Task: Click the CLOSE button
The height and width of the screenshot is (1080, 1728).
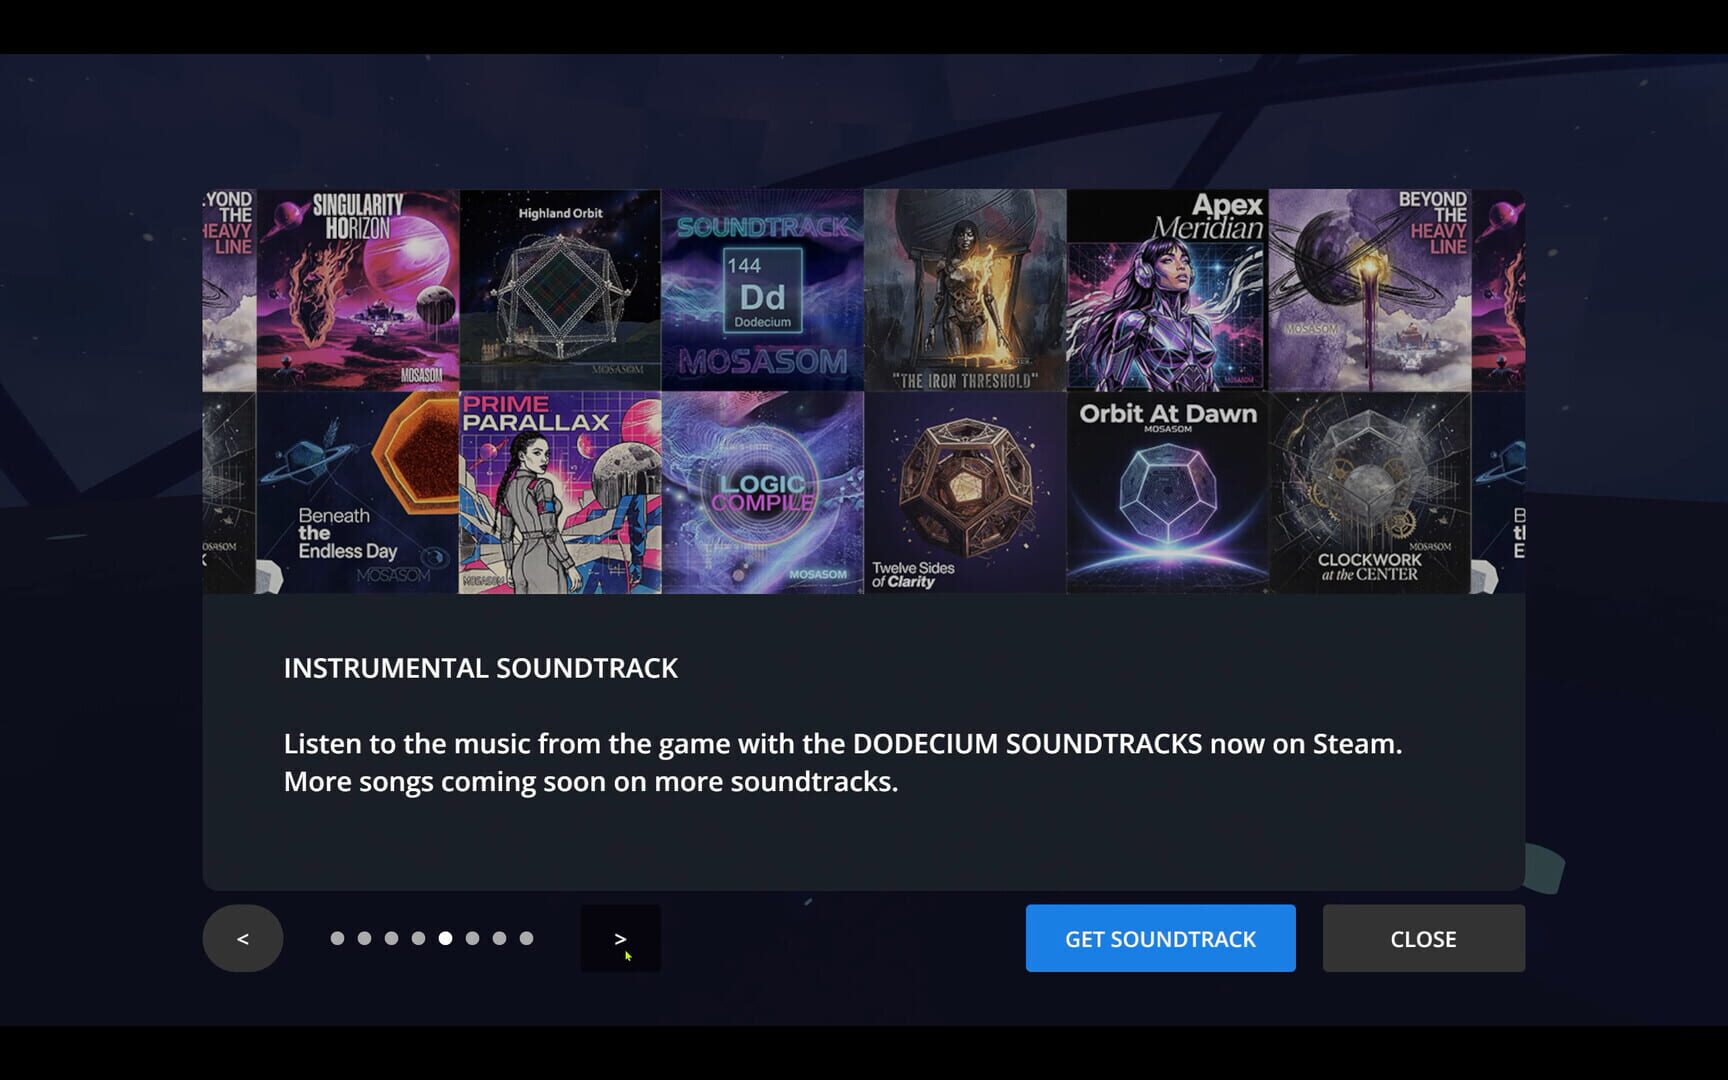Action: click(1424, 938)
